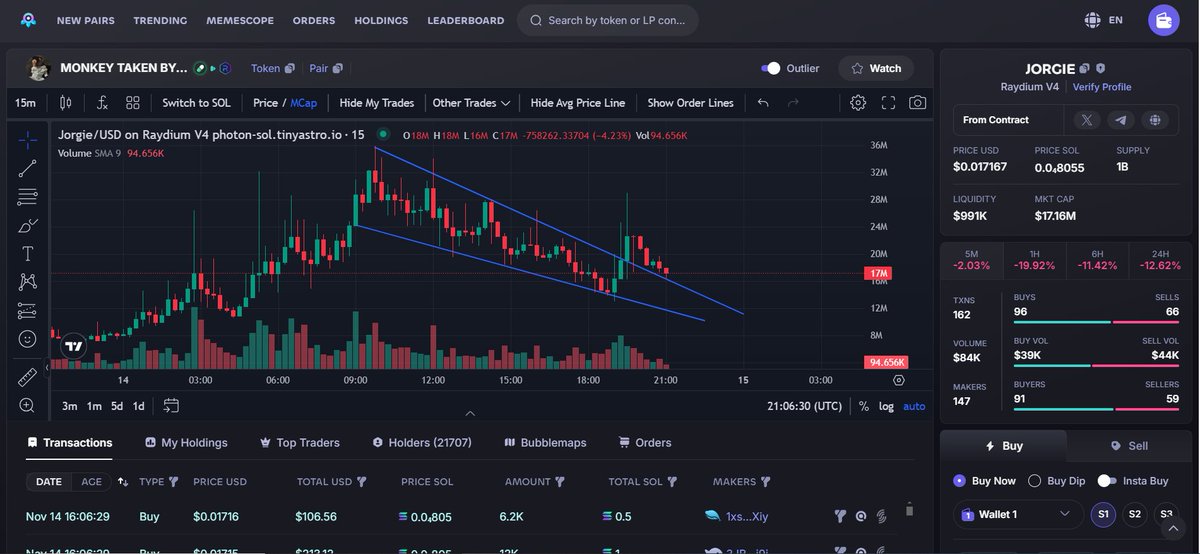Screen dimensions: 1200x554
Task: Open the emoji icons tool
Action: pos(27,339)
